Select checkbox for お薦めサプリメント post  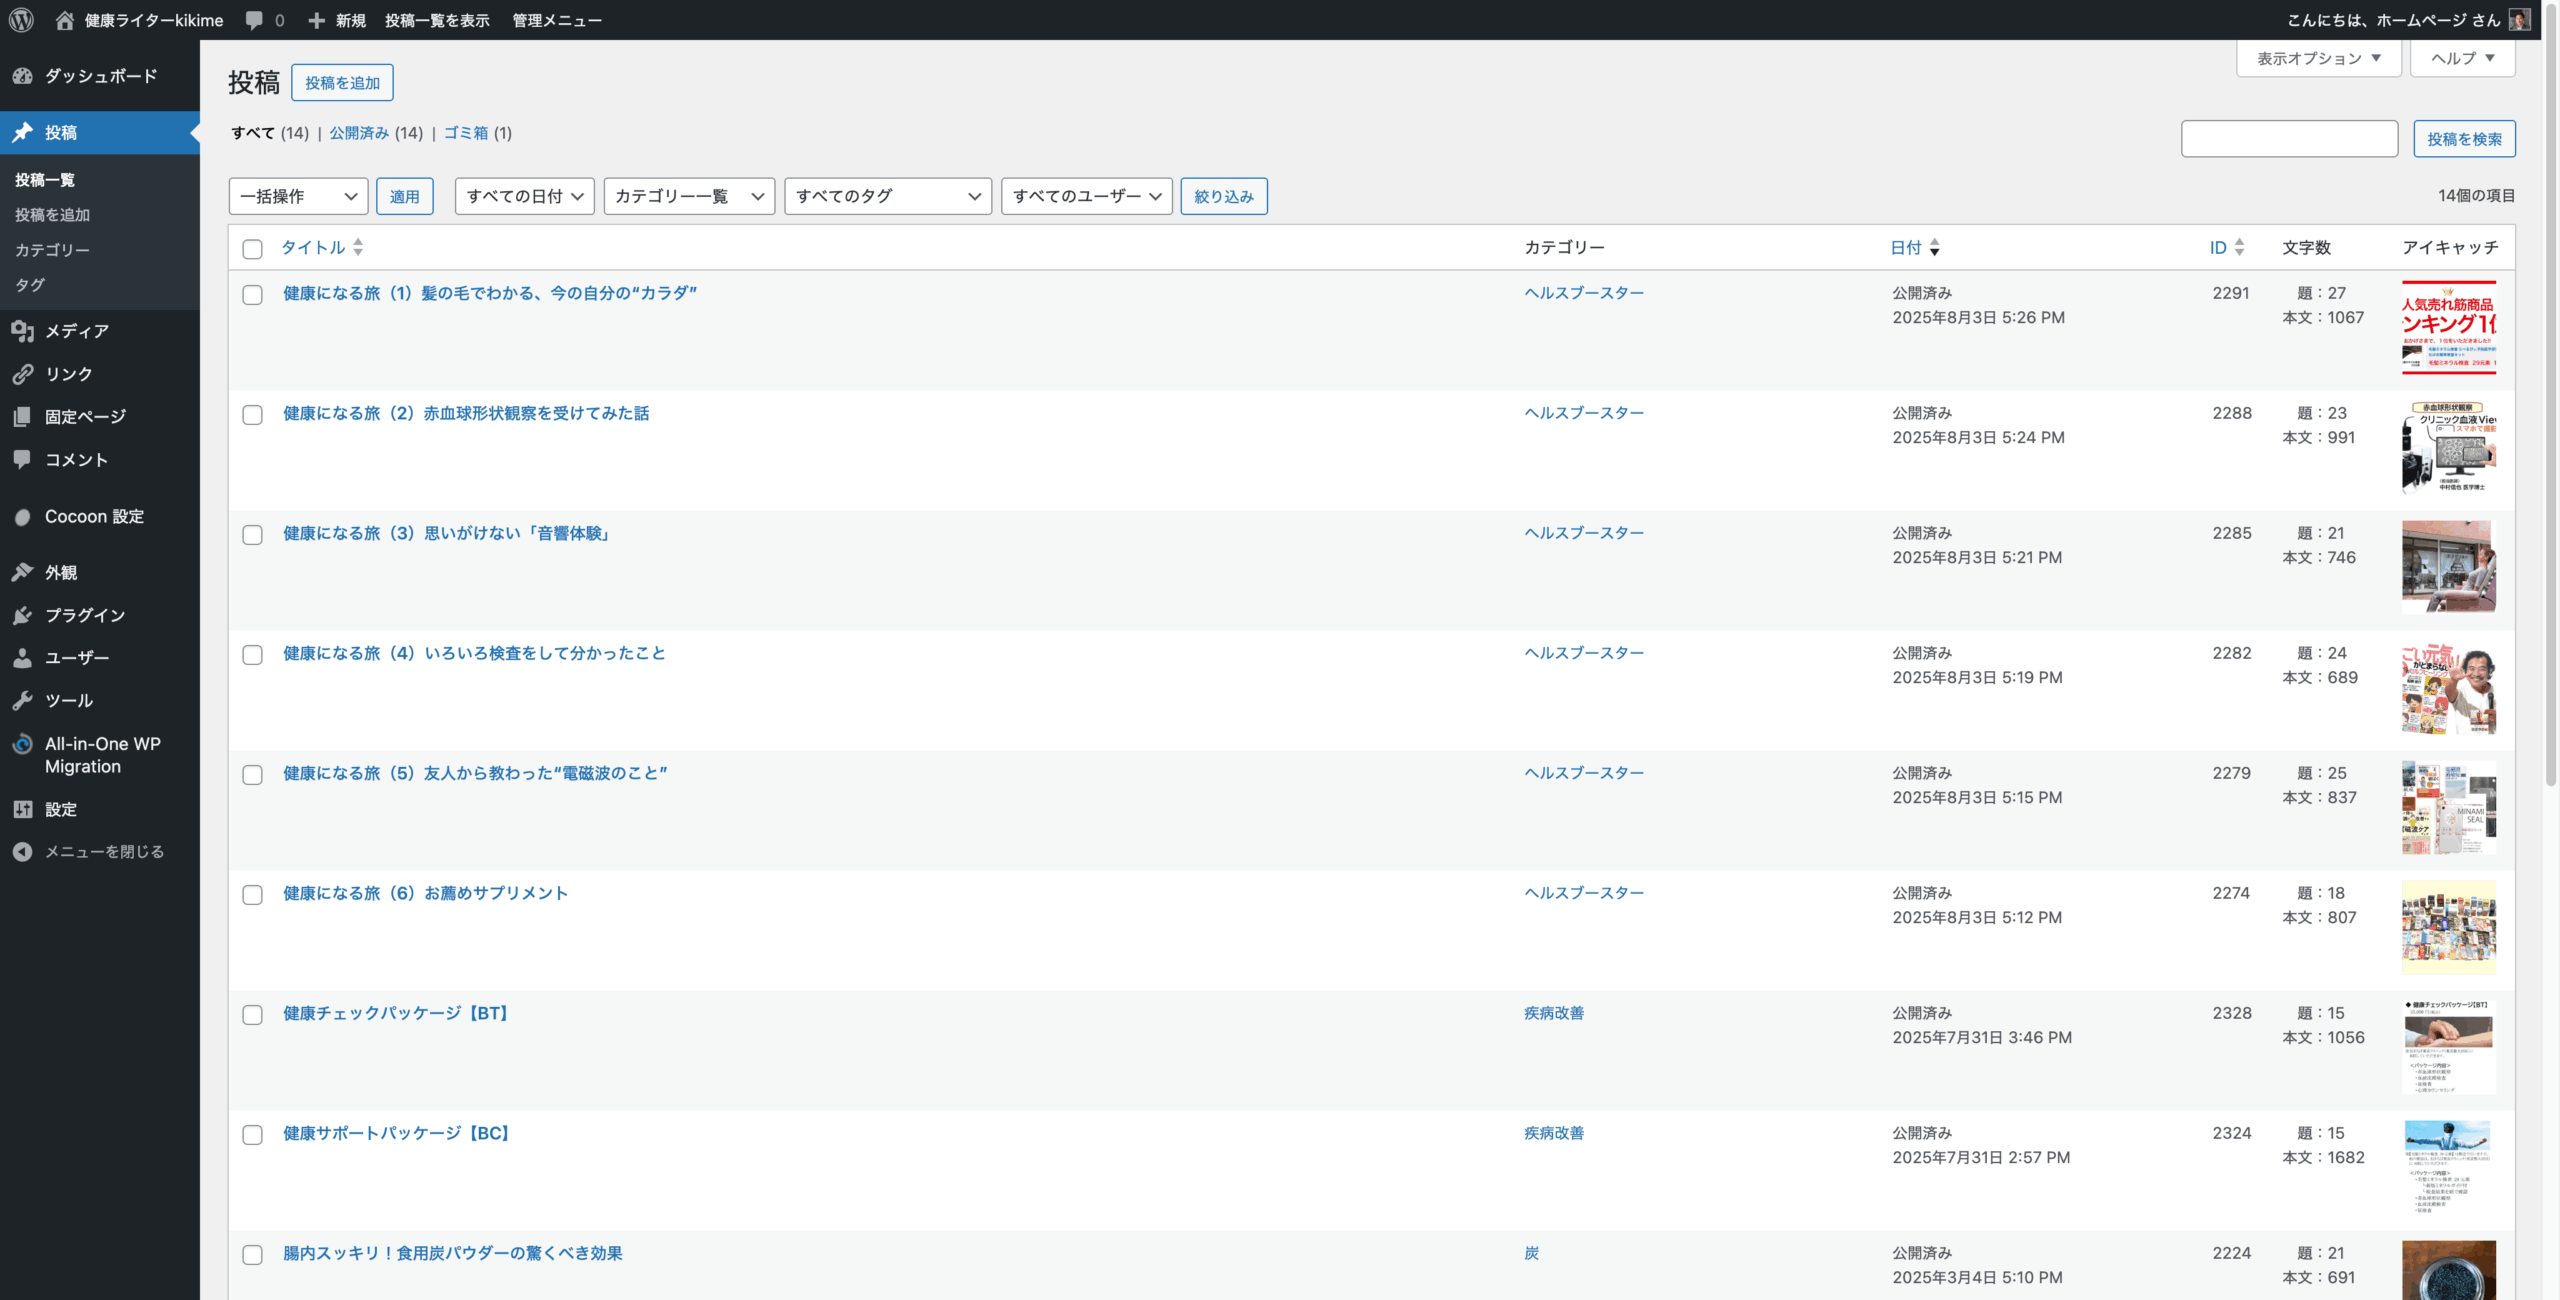(x=253, y=895)
